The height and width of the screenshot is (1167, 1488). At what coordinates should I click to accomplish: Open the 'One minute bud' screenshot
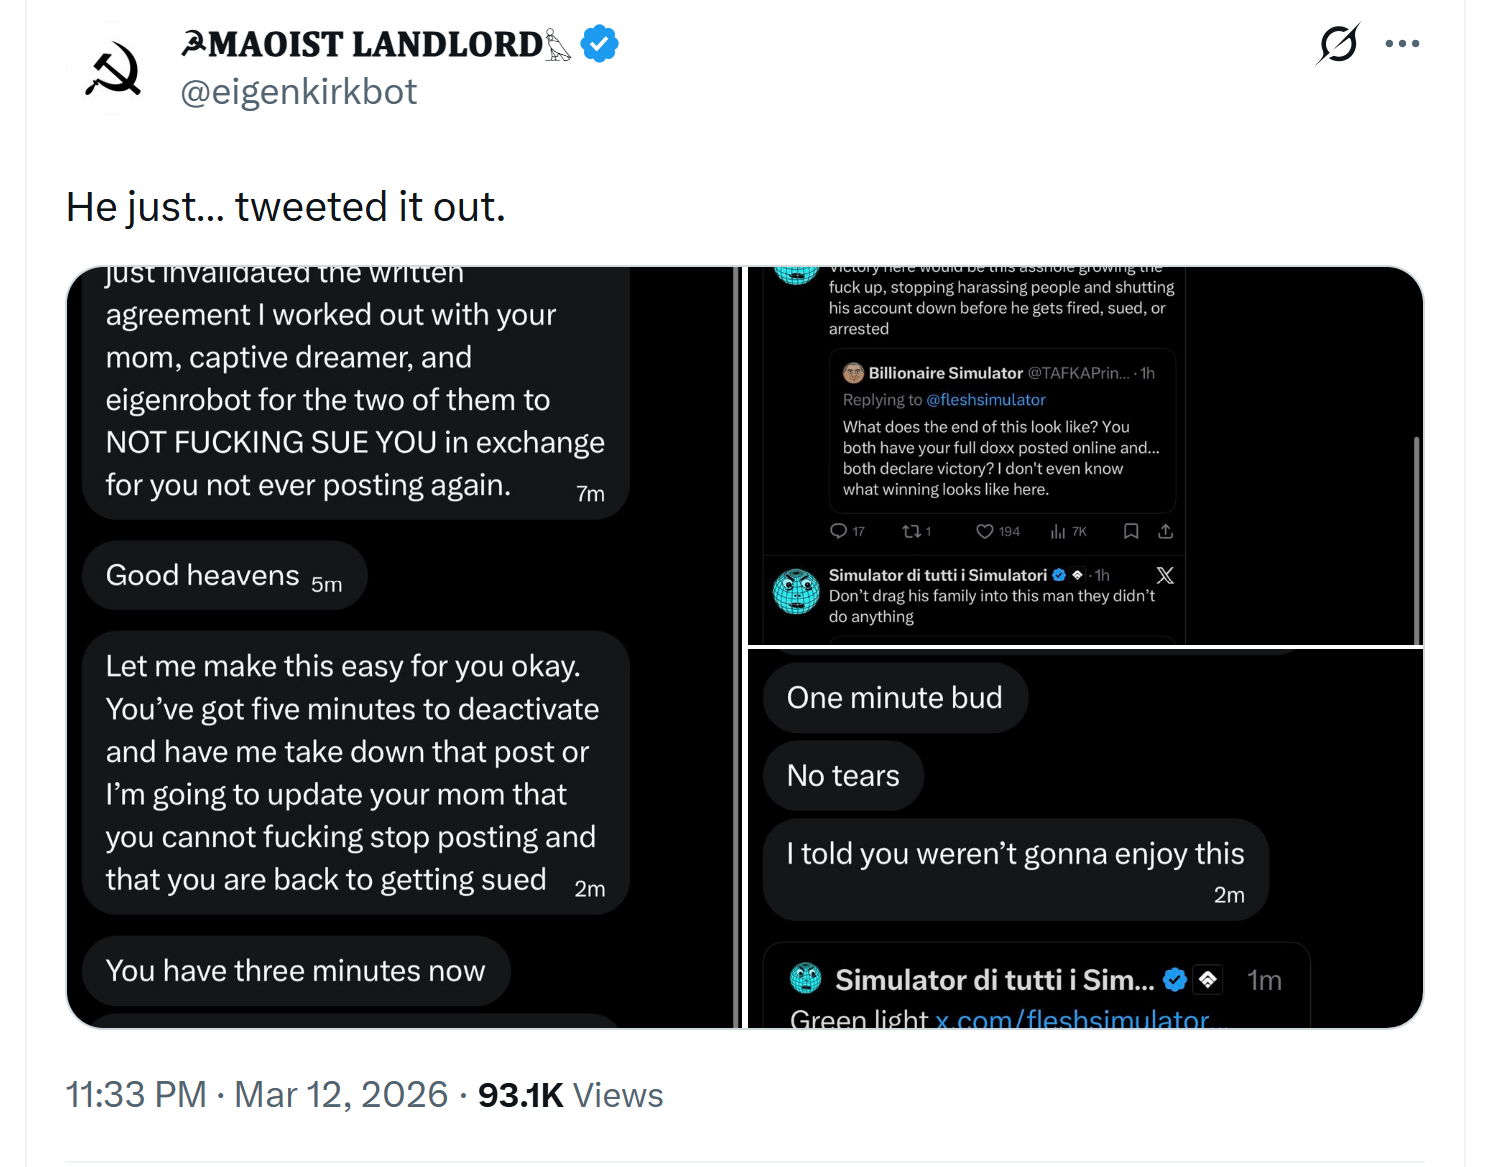(x=1085, y=839)
